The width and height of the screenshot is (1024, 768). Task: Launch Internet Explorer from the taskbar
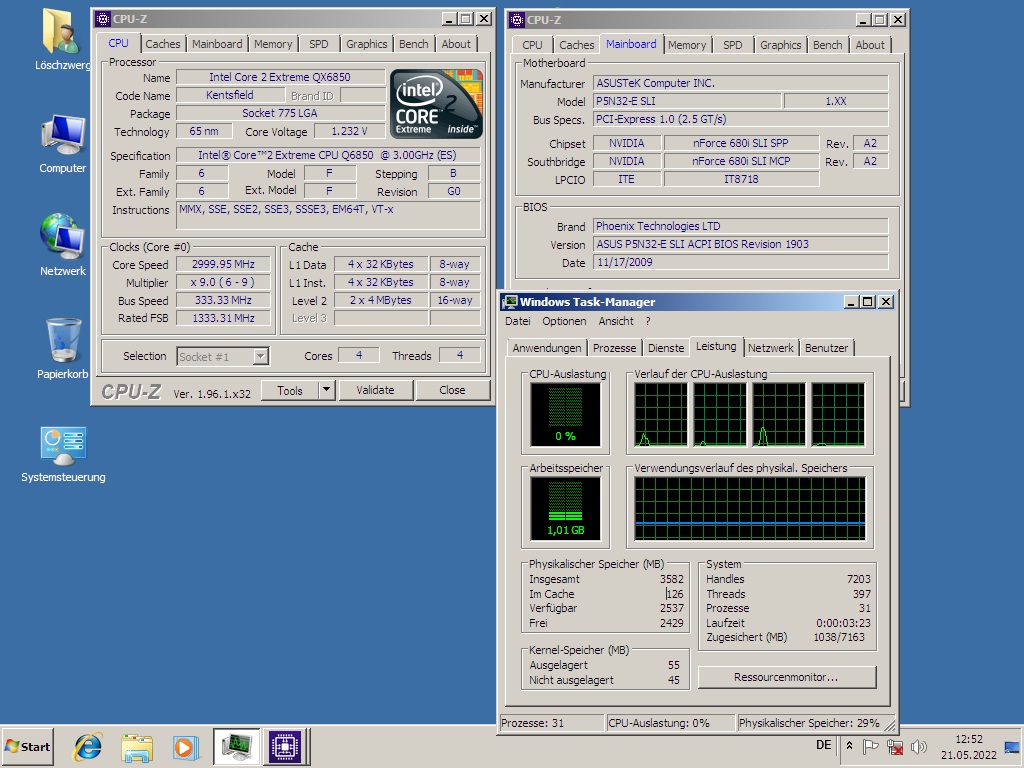click(88, 746)
